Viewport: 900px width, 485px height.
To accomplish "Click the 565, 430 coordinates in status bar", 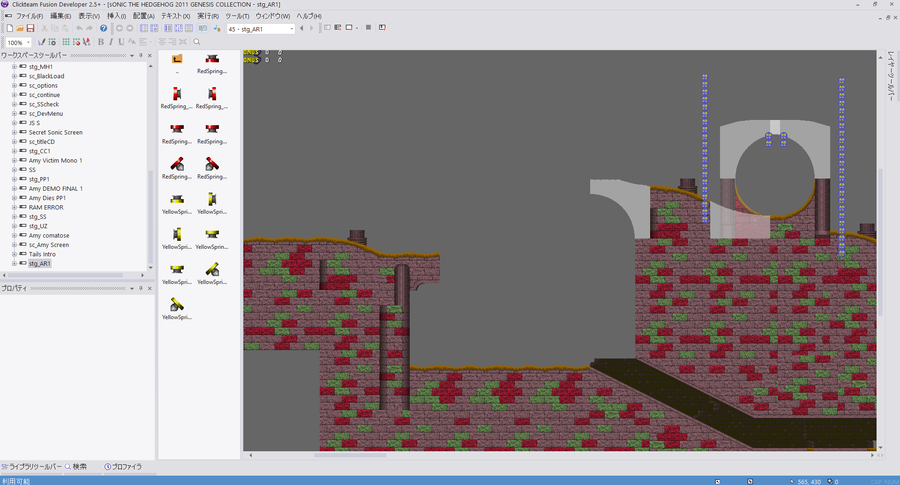I will pos(809,482).
